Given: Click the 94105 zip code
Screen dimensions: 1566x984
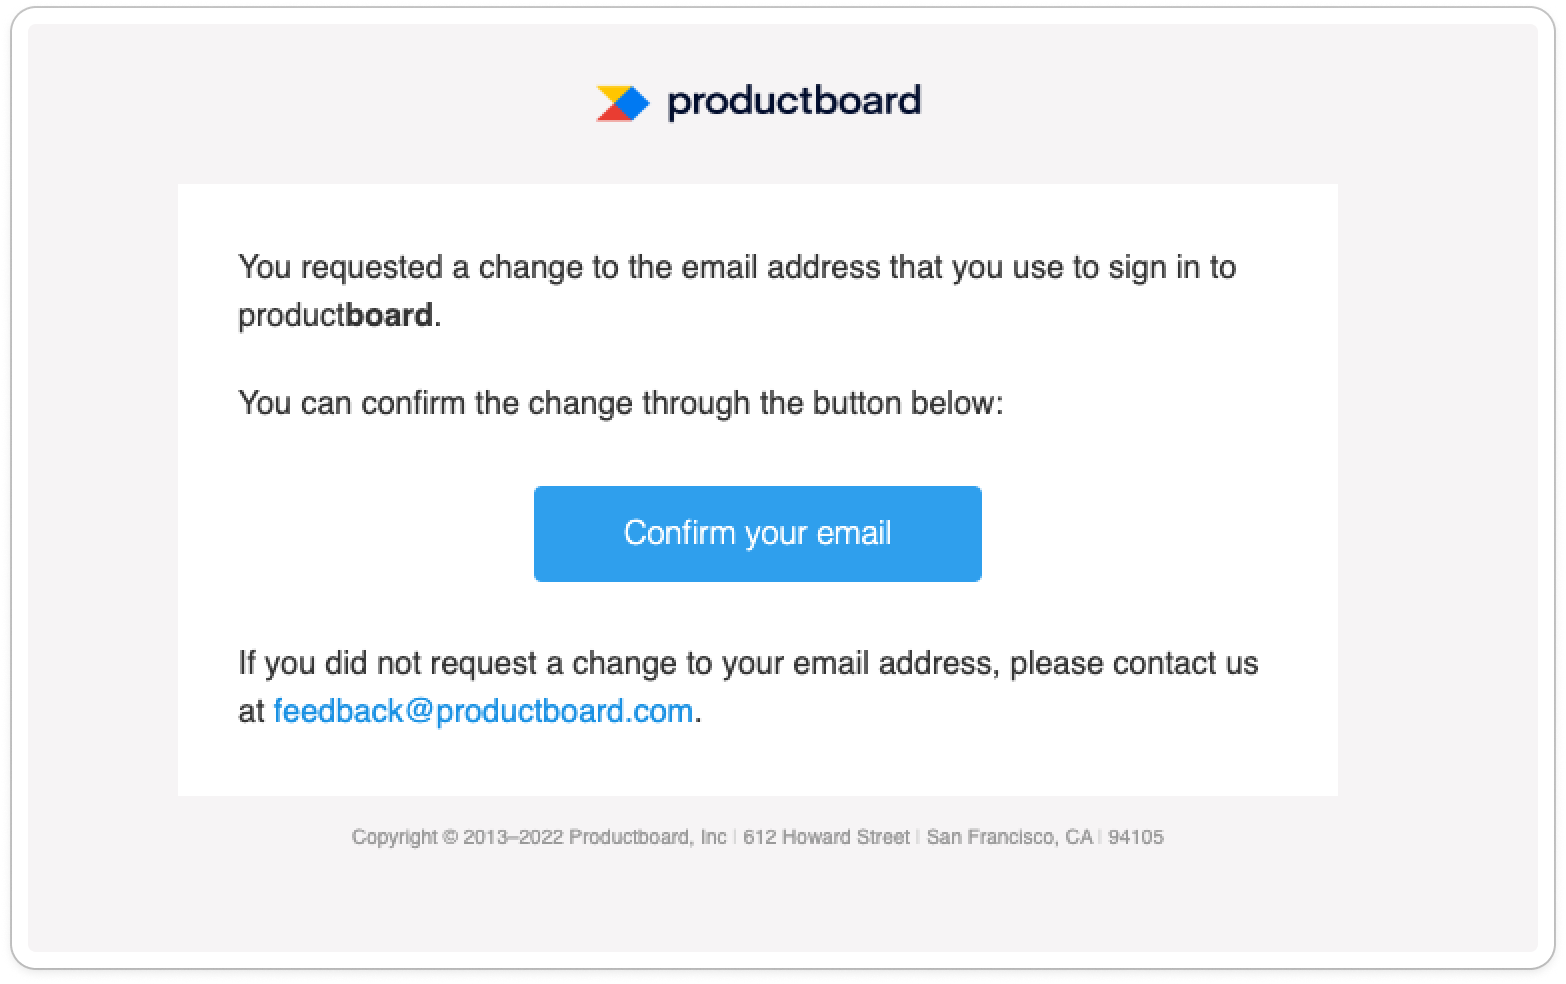Looking at the screenshot, I should (1136, 837).
